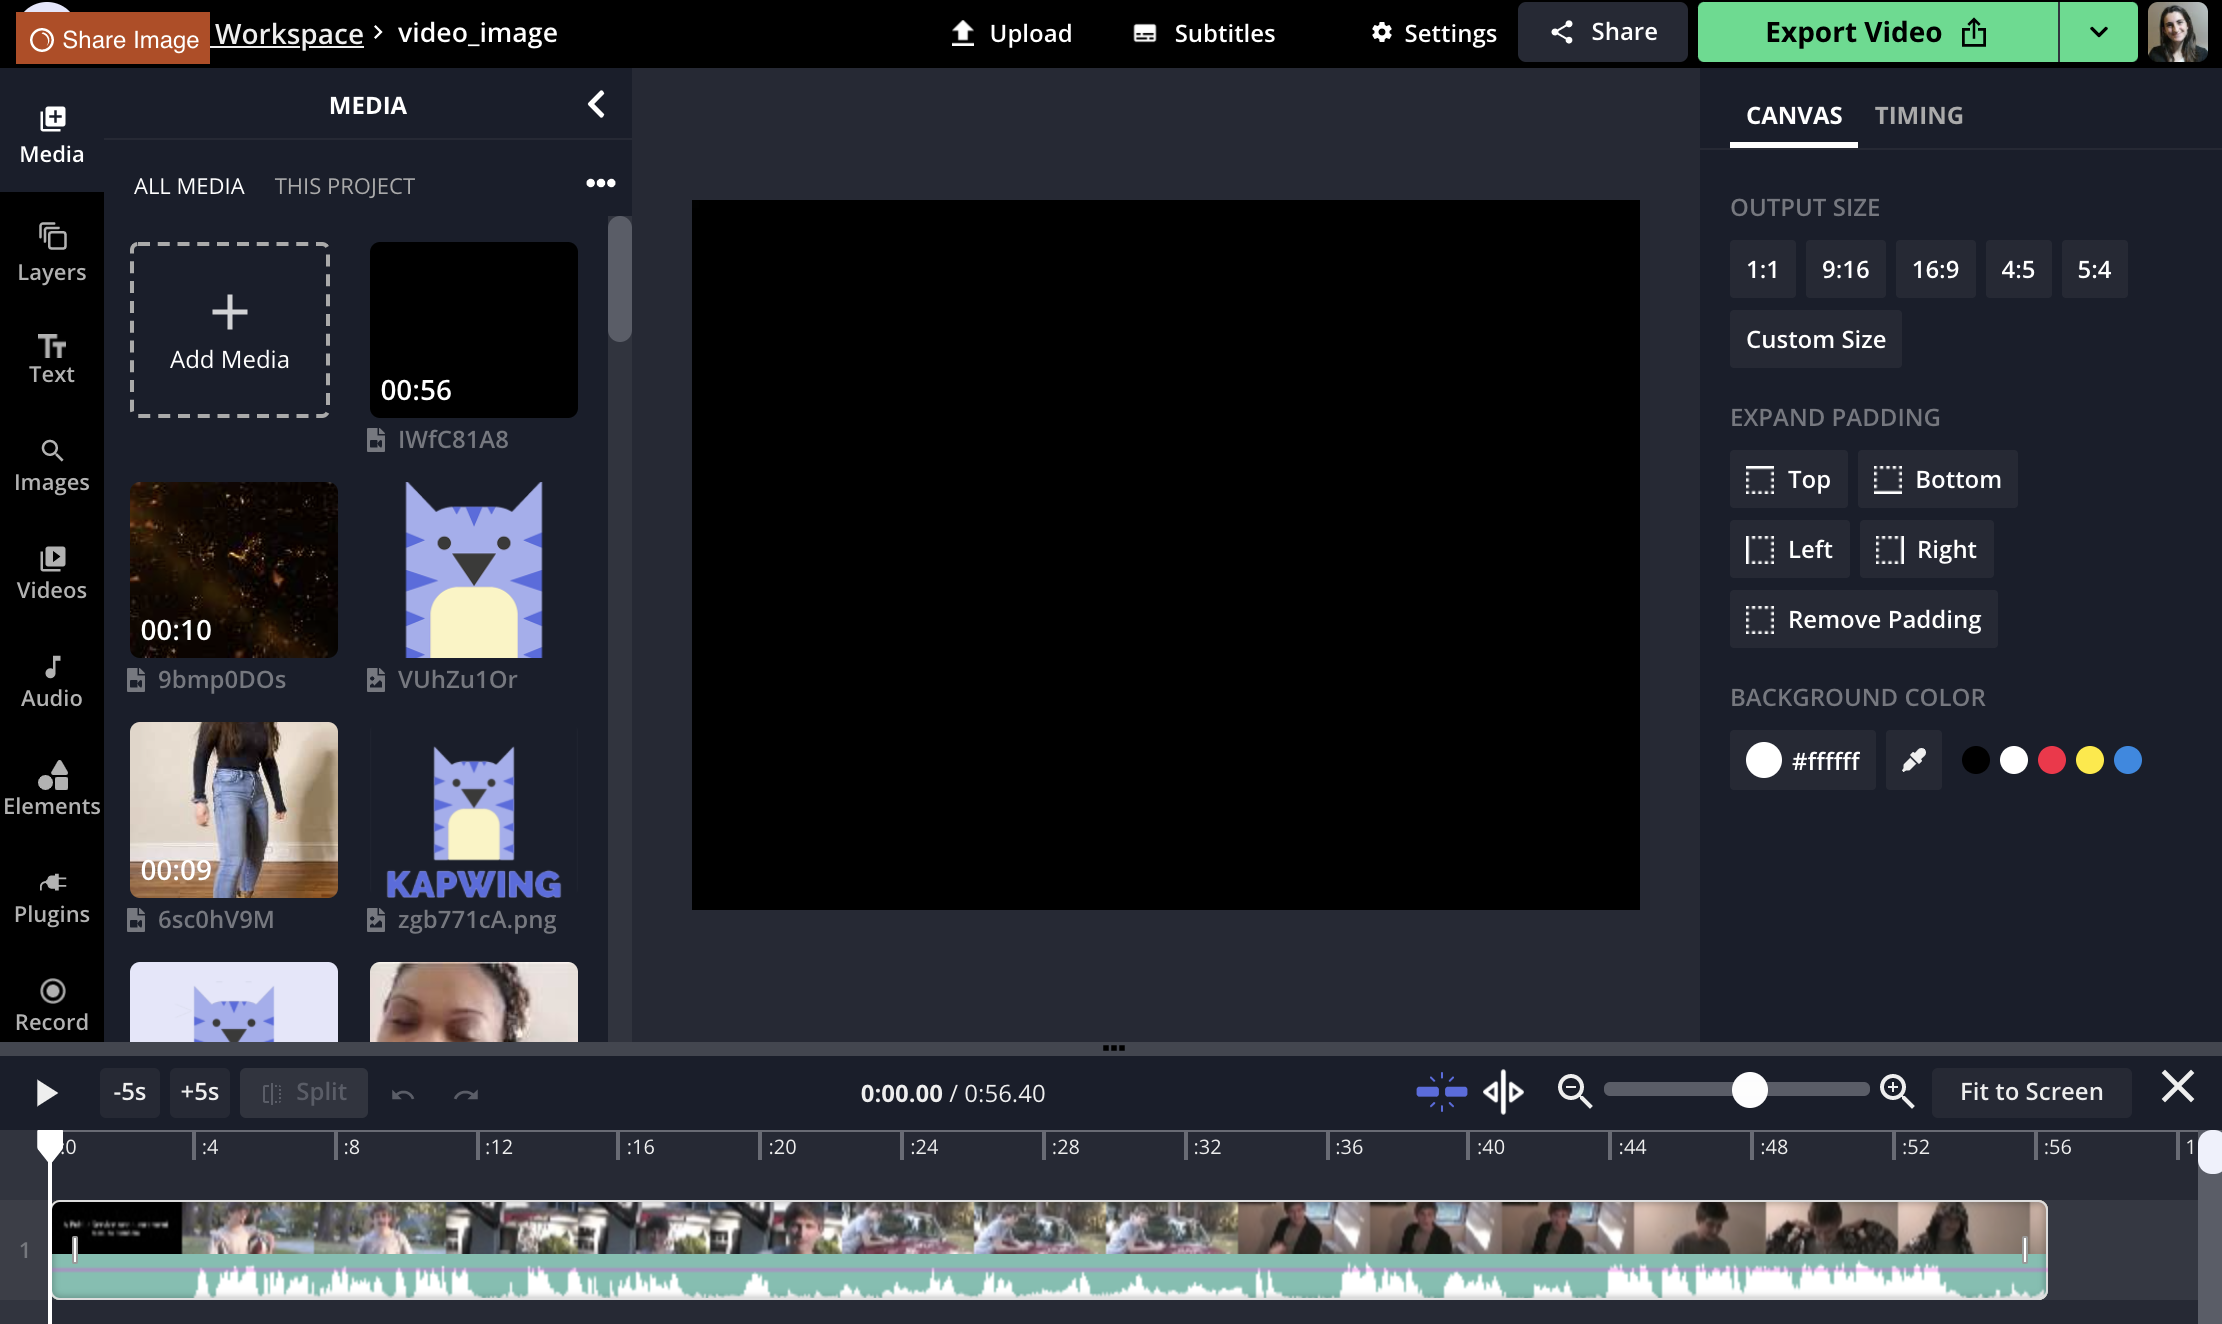The width and height of the screenshot is (2222, 1324).
Task: Switch to This Project media tab
Action: (x=344, y=186)
